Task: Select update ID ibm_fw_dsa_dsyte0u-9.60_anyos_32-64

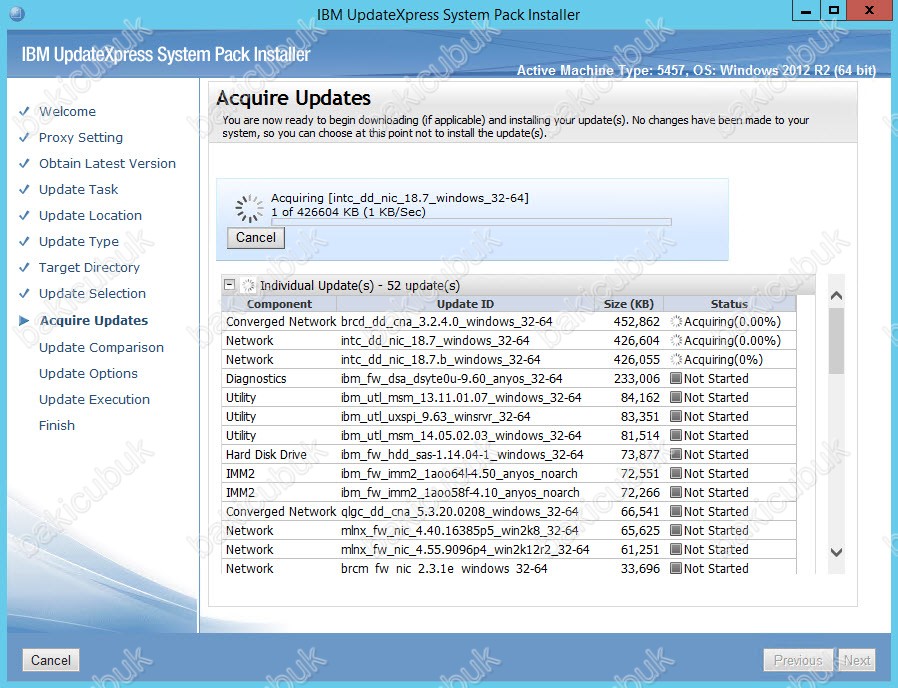Action: click(x=451, y=378)
